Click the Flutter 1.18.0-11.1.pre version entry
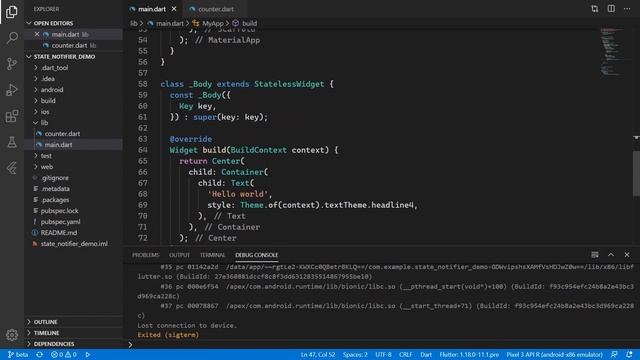 pos(469,355)
